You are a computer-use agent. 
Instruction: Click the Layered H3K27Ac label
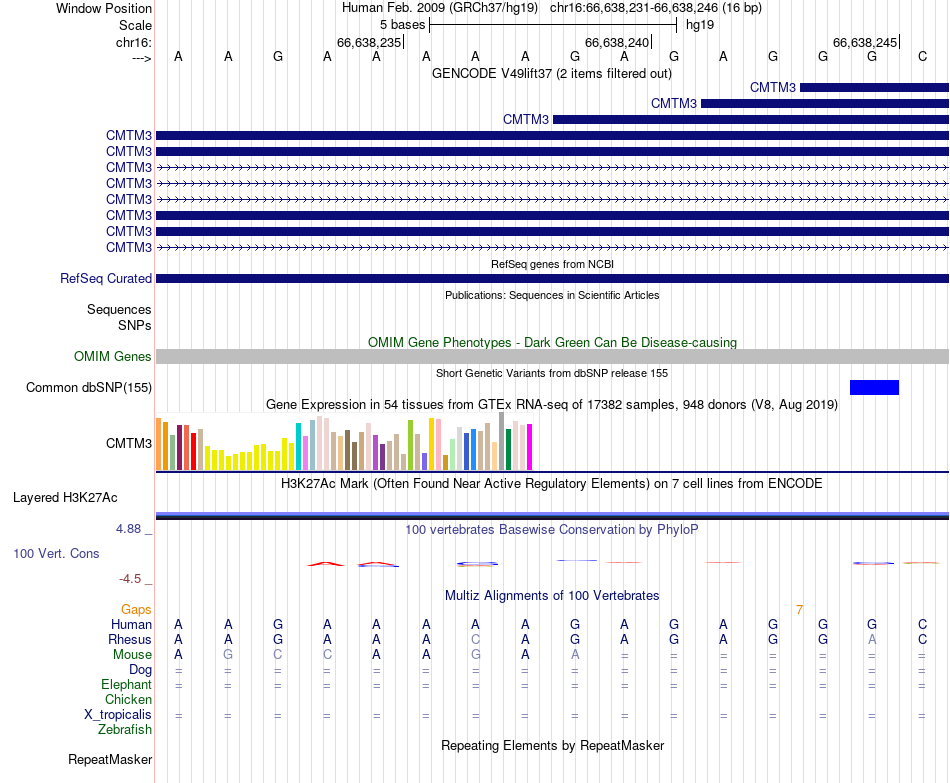65,498
